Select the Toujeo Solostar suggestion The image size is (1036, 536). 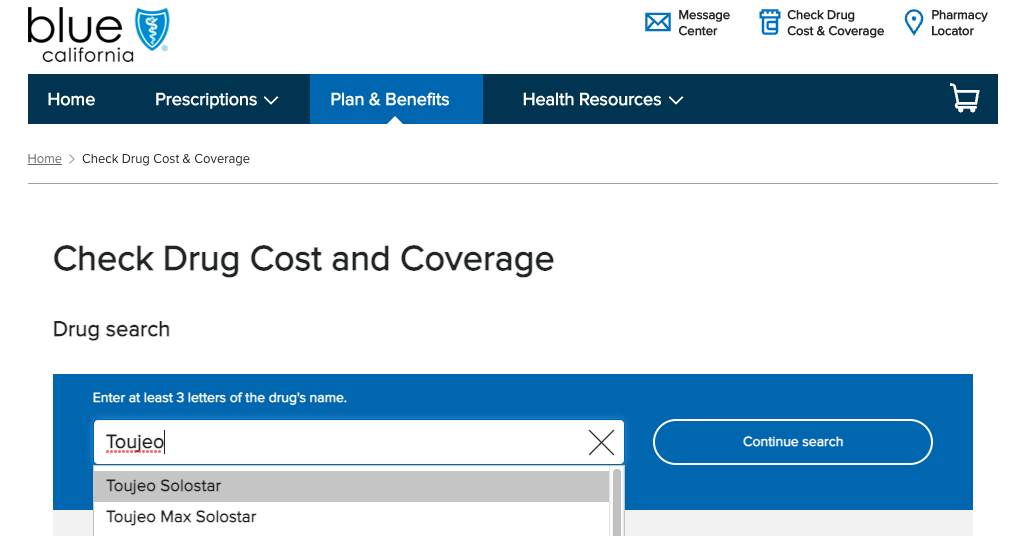coord(351,486)
